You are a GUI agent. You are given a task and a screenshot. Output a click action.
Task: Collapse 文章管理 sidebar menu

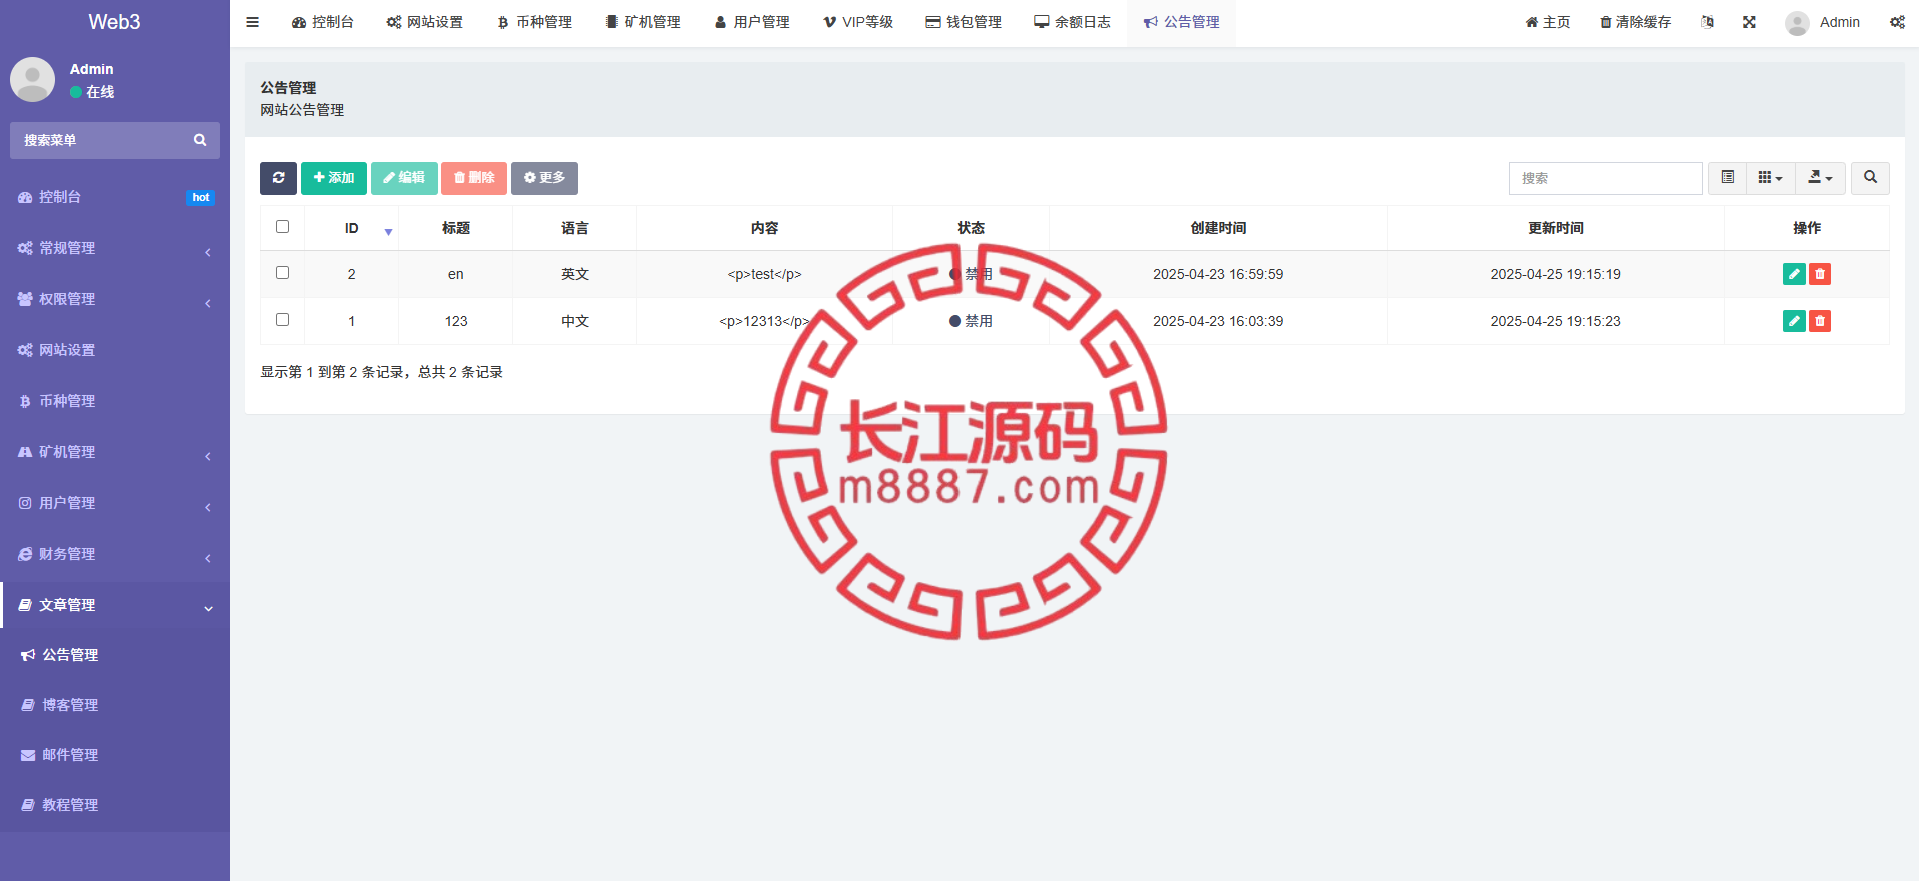[115, 605]
